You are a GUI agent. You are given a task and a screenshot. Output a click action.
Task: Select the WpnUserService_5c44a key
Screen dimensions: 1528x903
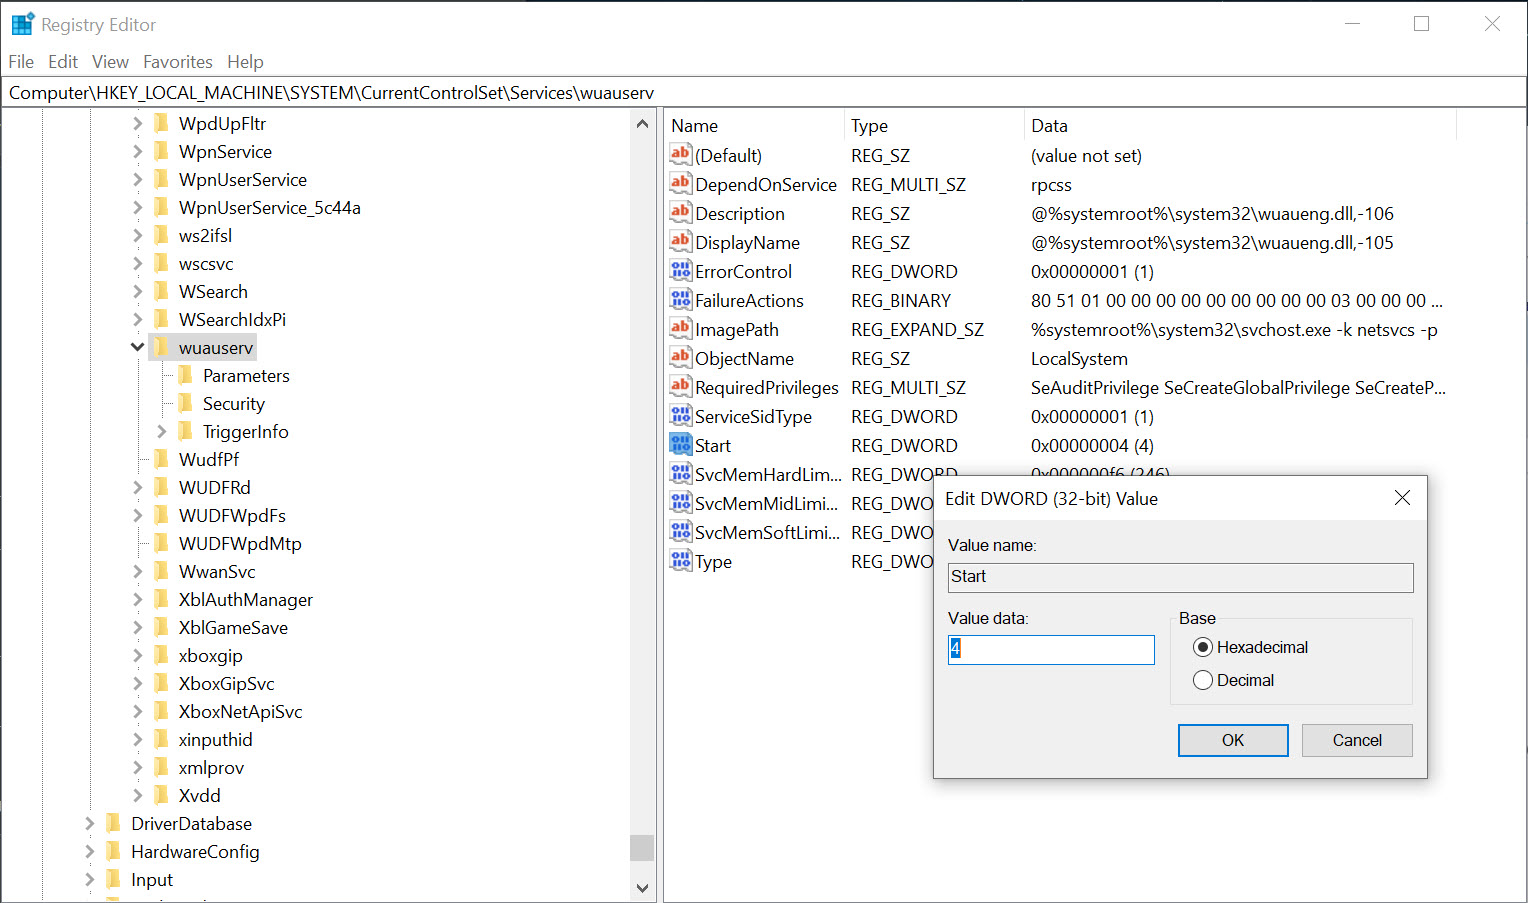(x=269, y=207)
